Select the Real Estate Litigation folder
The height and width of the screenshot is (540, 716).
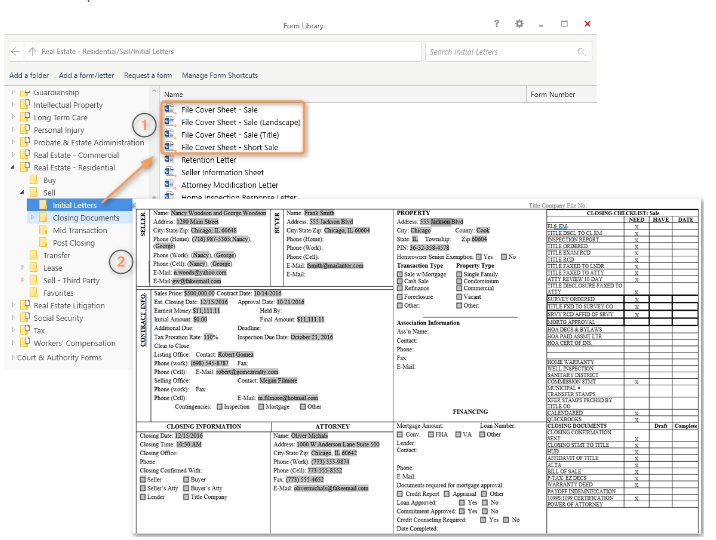coord(69,305)
